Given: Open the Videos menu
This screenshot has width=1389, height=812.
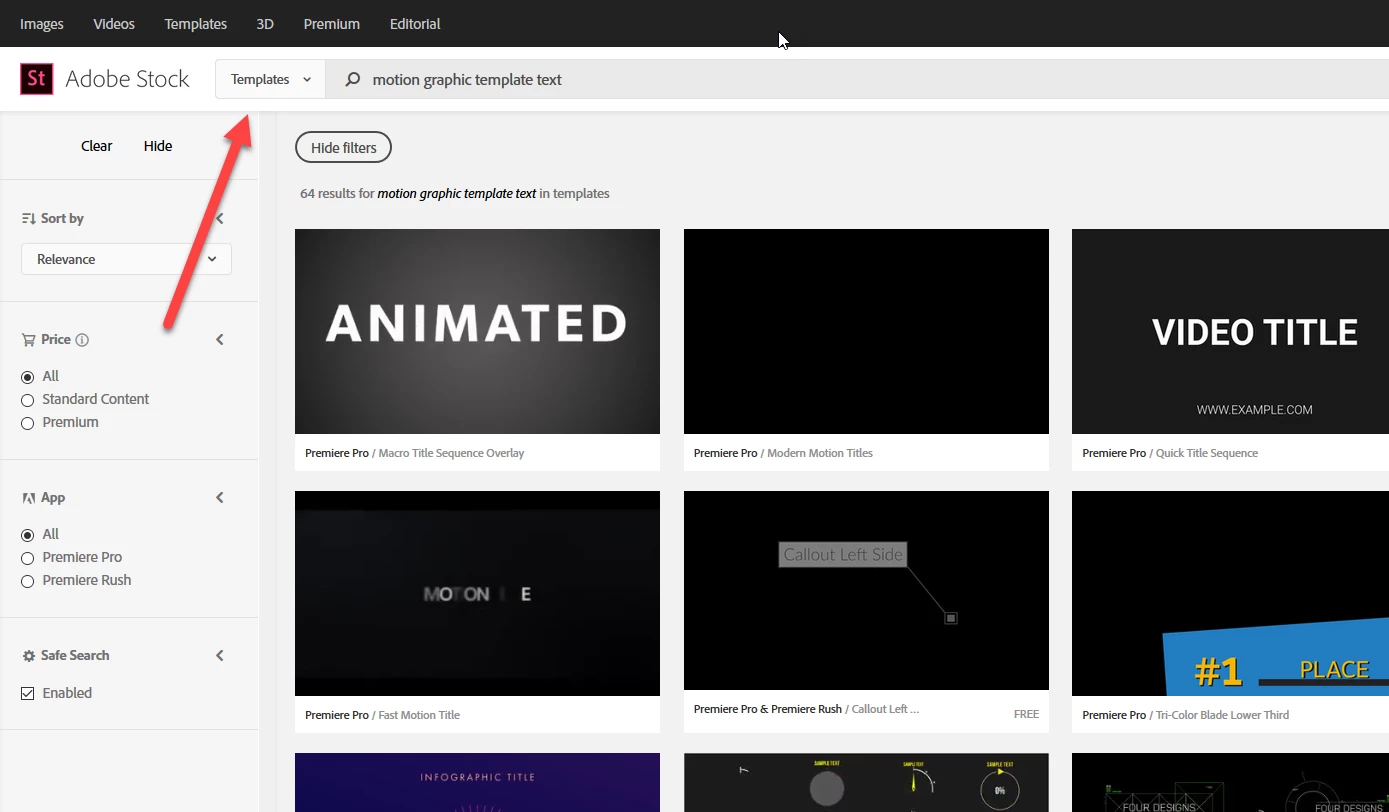Looking at the screenshot, I should tap(114, 24).
